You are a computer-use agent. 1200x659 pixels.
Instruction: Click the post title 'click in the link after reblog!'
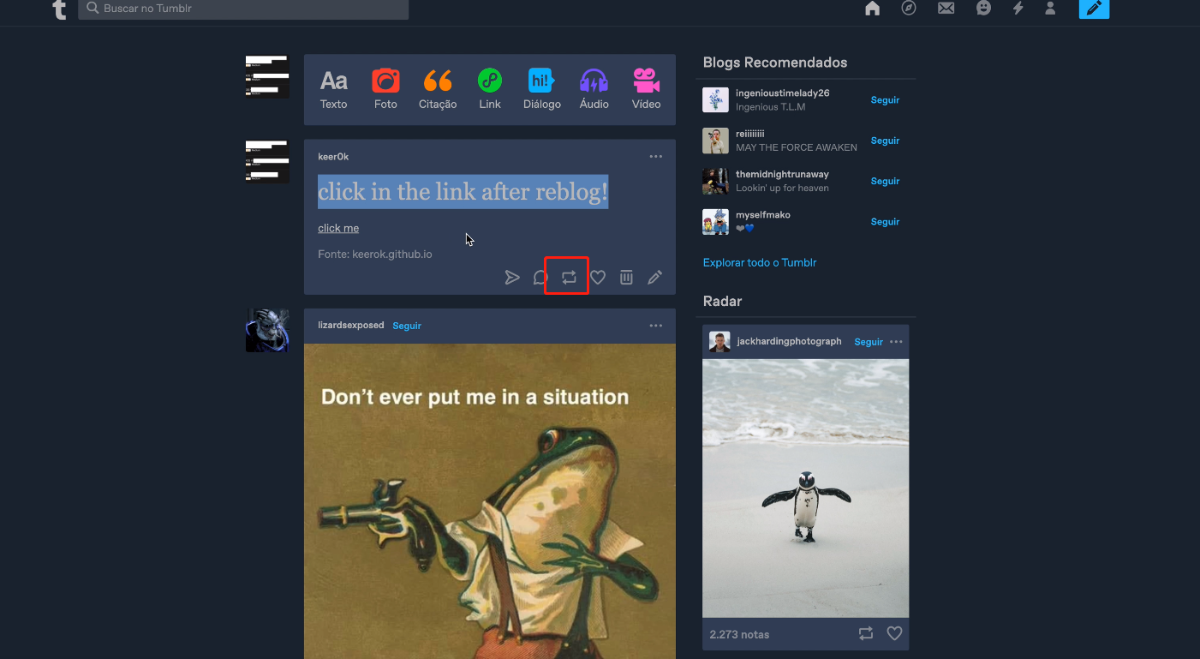click(463, 192)
